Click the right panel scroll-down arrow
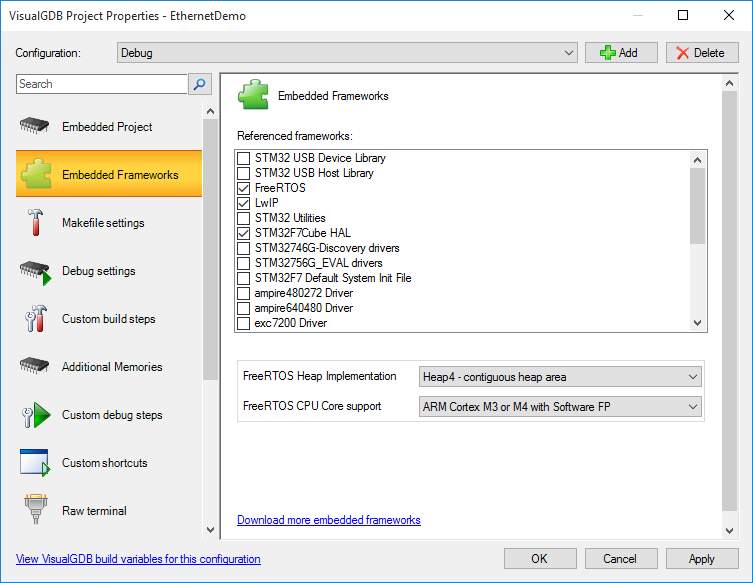Viewport: 753px width, 583px height. click(729, 531)
